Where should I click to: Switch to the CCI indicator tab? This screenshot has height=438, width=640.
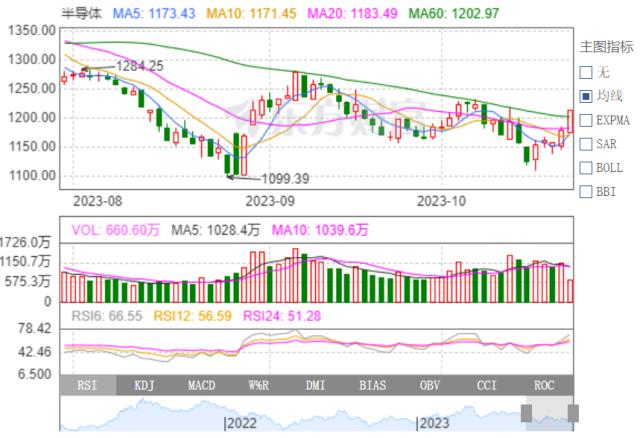coord(487,385)
